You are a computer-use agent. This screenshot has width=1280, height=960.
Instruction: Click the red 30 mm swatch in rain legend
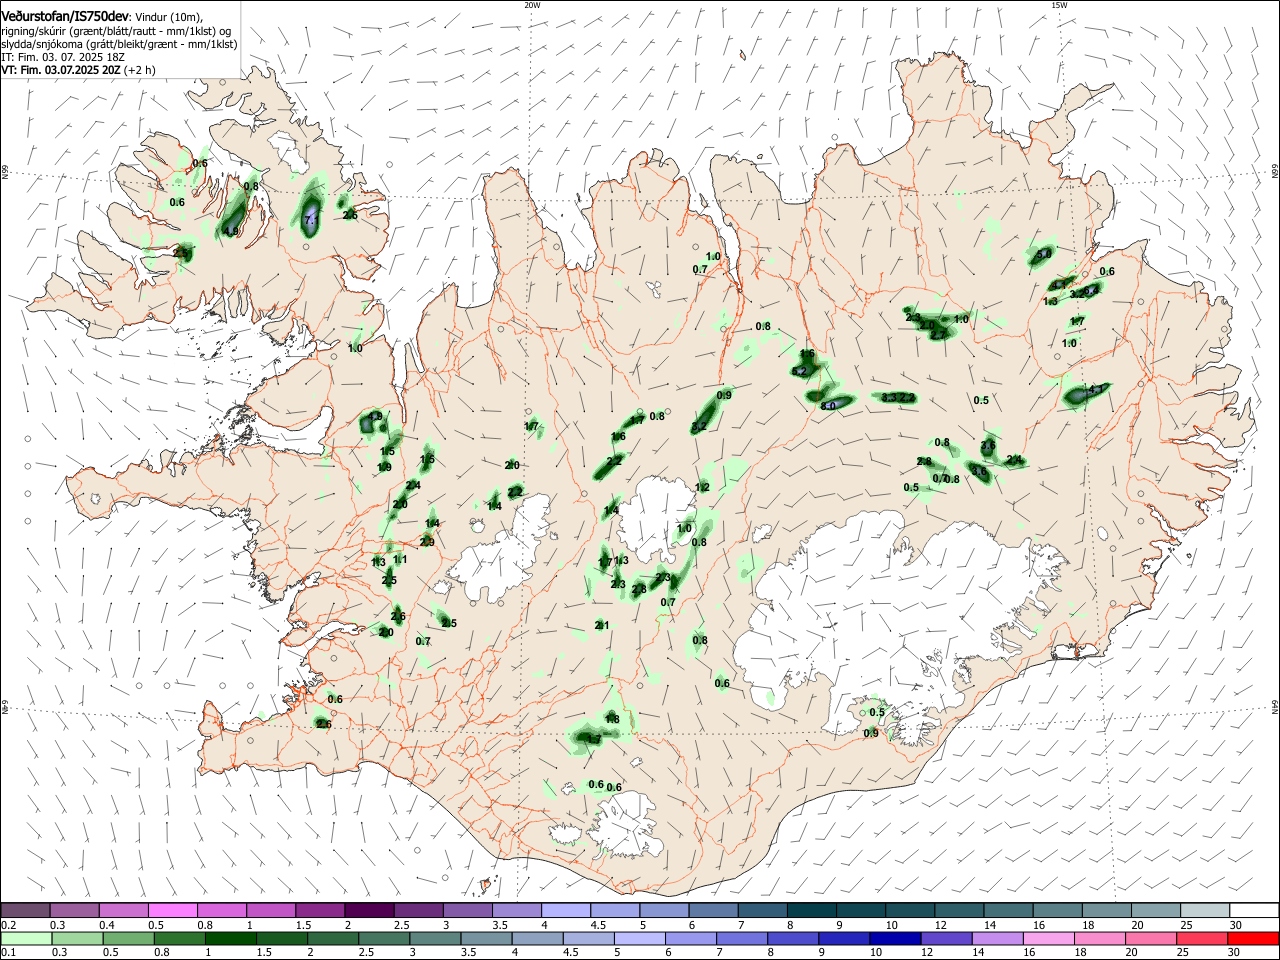click(1254, 938)
